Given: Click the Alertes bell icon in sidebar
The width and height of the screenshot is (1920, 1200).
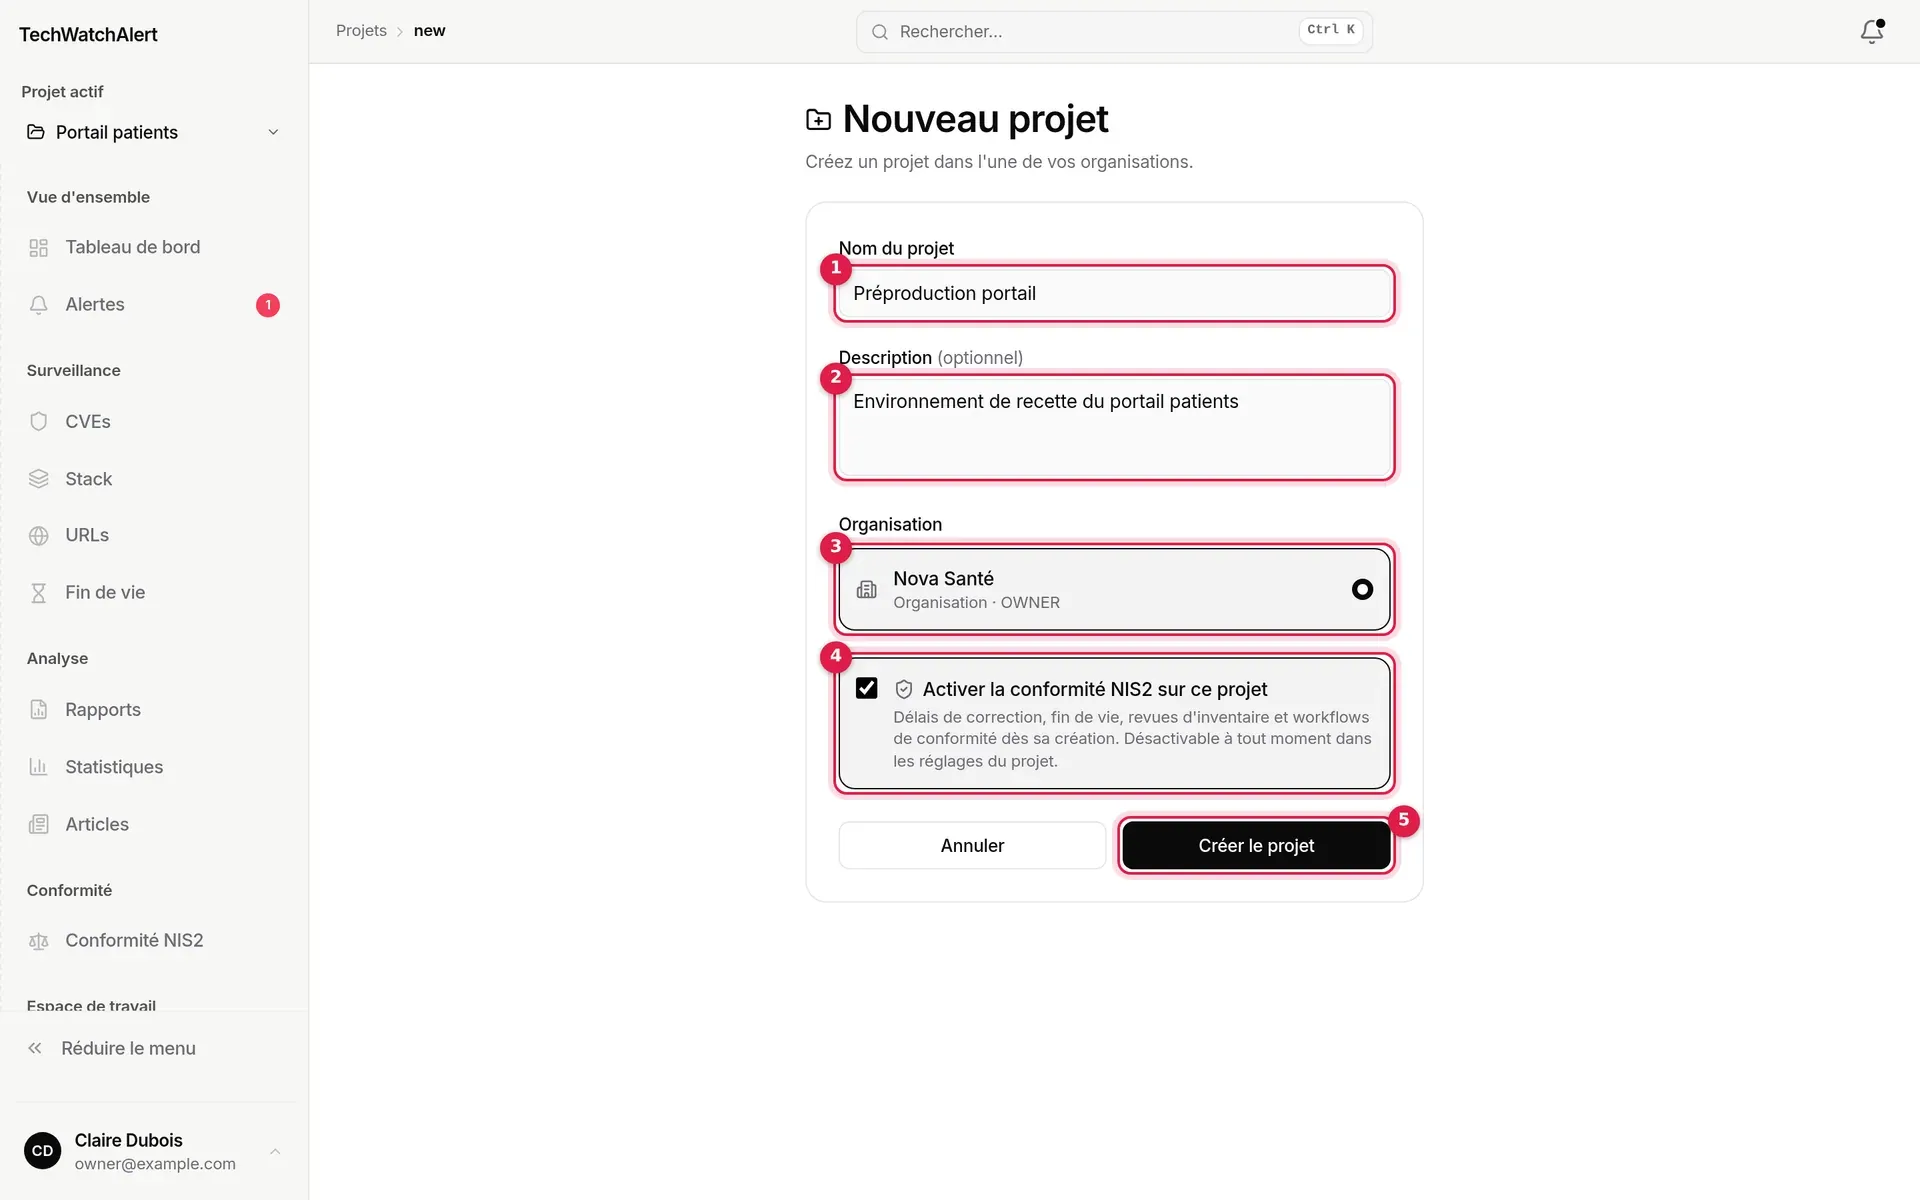Looking at the screenshot, I should pos(39,305).
